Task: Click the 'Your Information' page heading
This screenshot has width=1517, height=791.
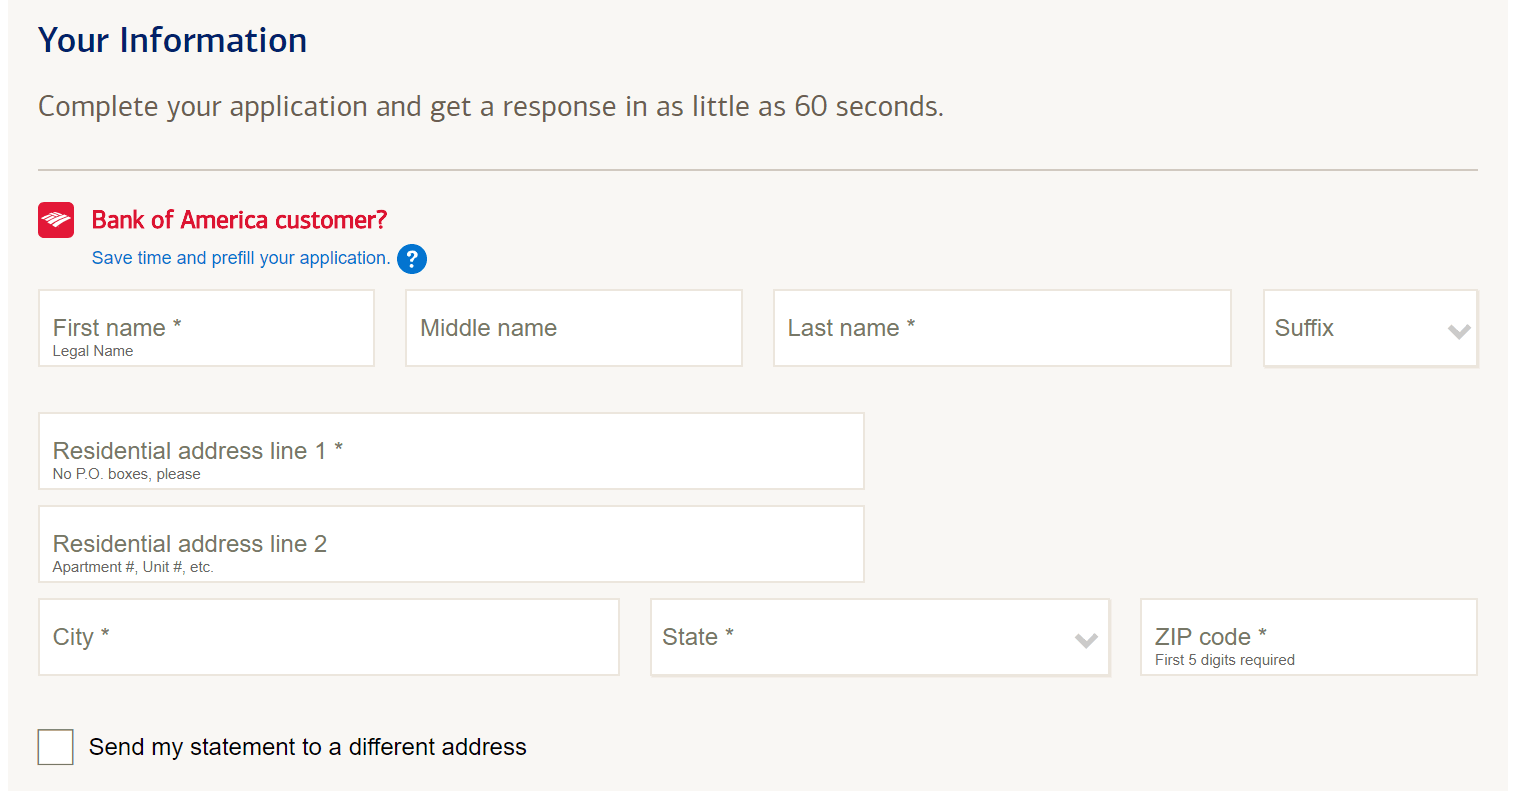Action: [172, 40]
